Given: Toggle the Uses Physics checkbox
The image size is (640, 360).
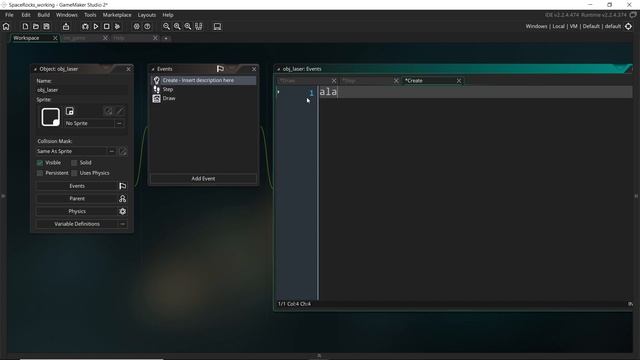Looking at the screenshot, I should pyautogui.click(x=74, y=173).
